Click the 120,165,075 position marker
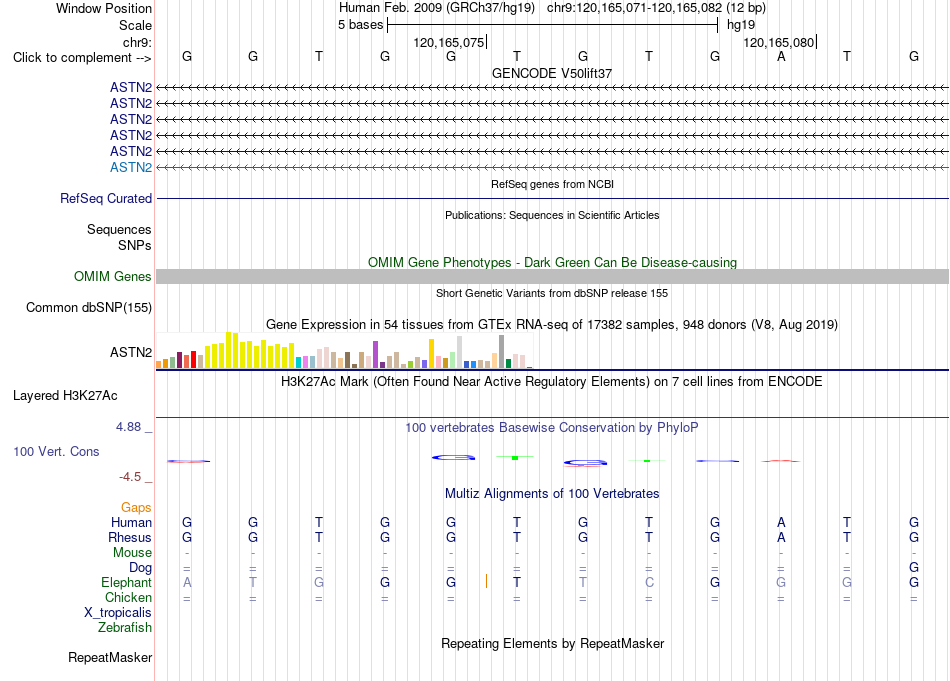 [x=449, y=42]
